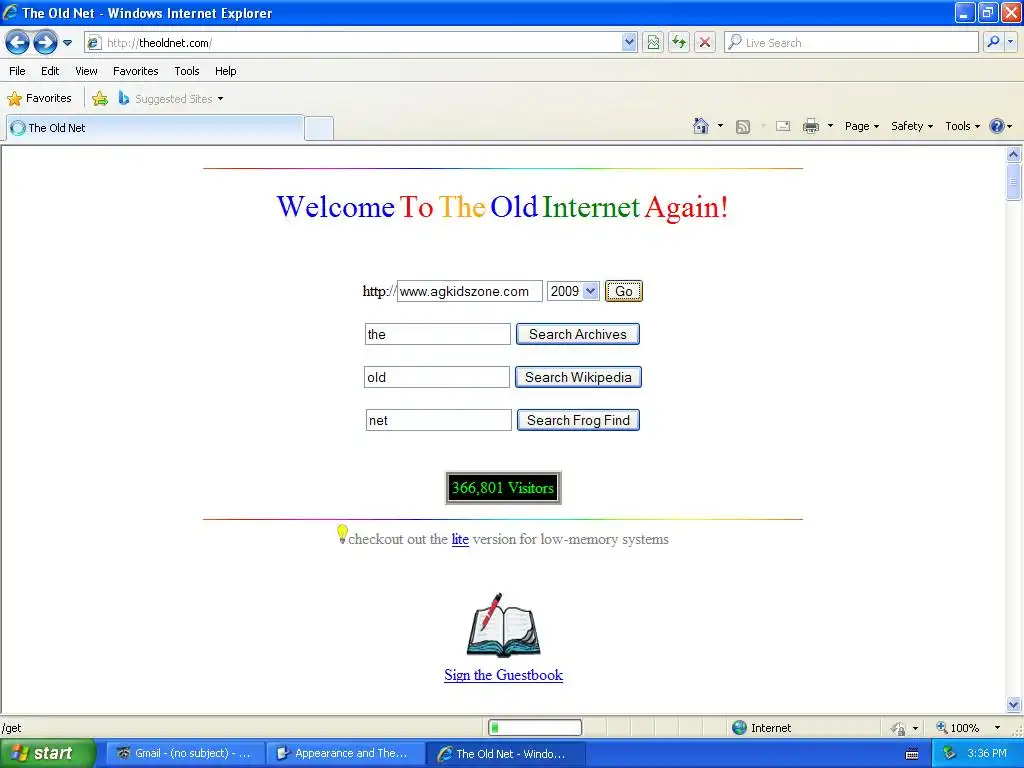Click the RSS Feeds icon
Screen dimensions: 1024x768
point(743,127)
